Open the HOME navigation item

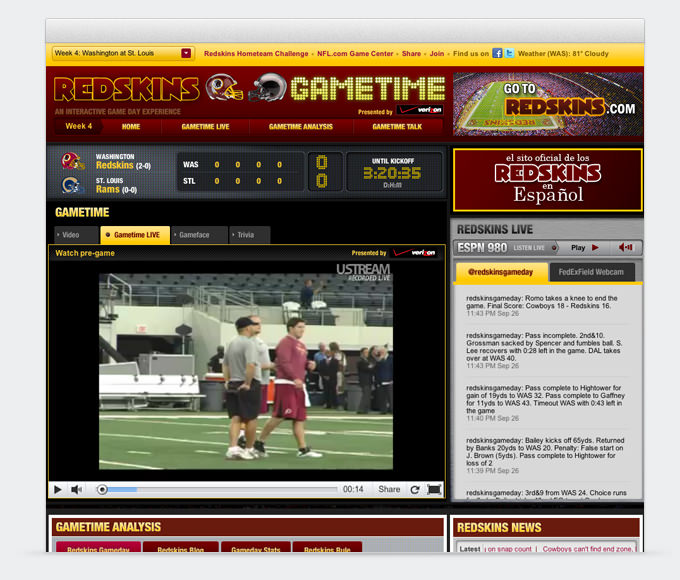tap(131, 127)
